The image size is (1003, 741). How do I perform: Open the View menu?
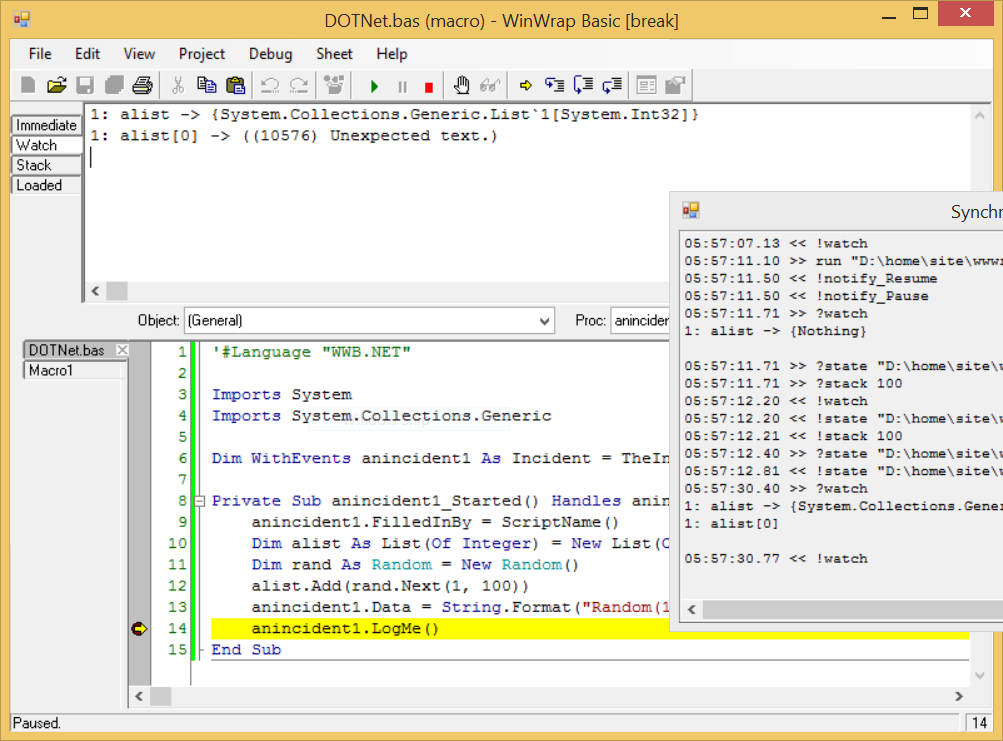point(139,54)
